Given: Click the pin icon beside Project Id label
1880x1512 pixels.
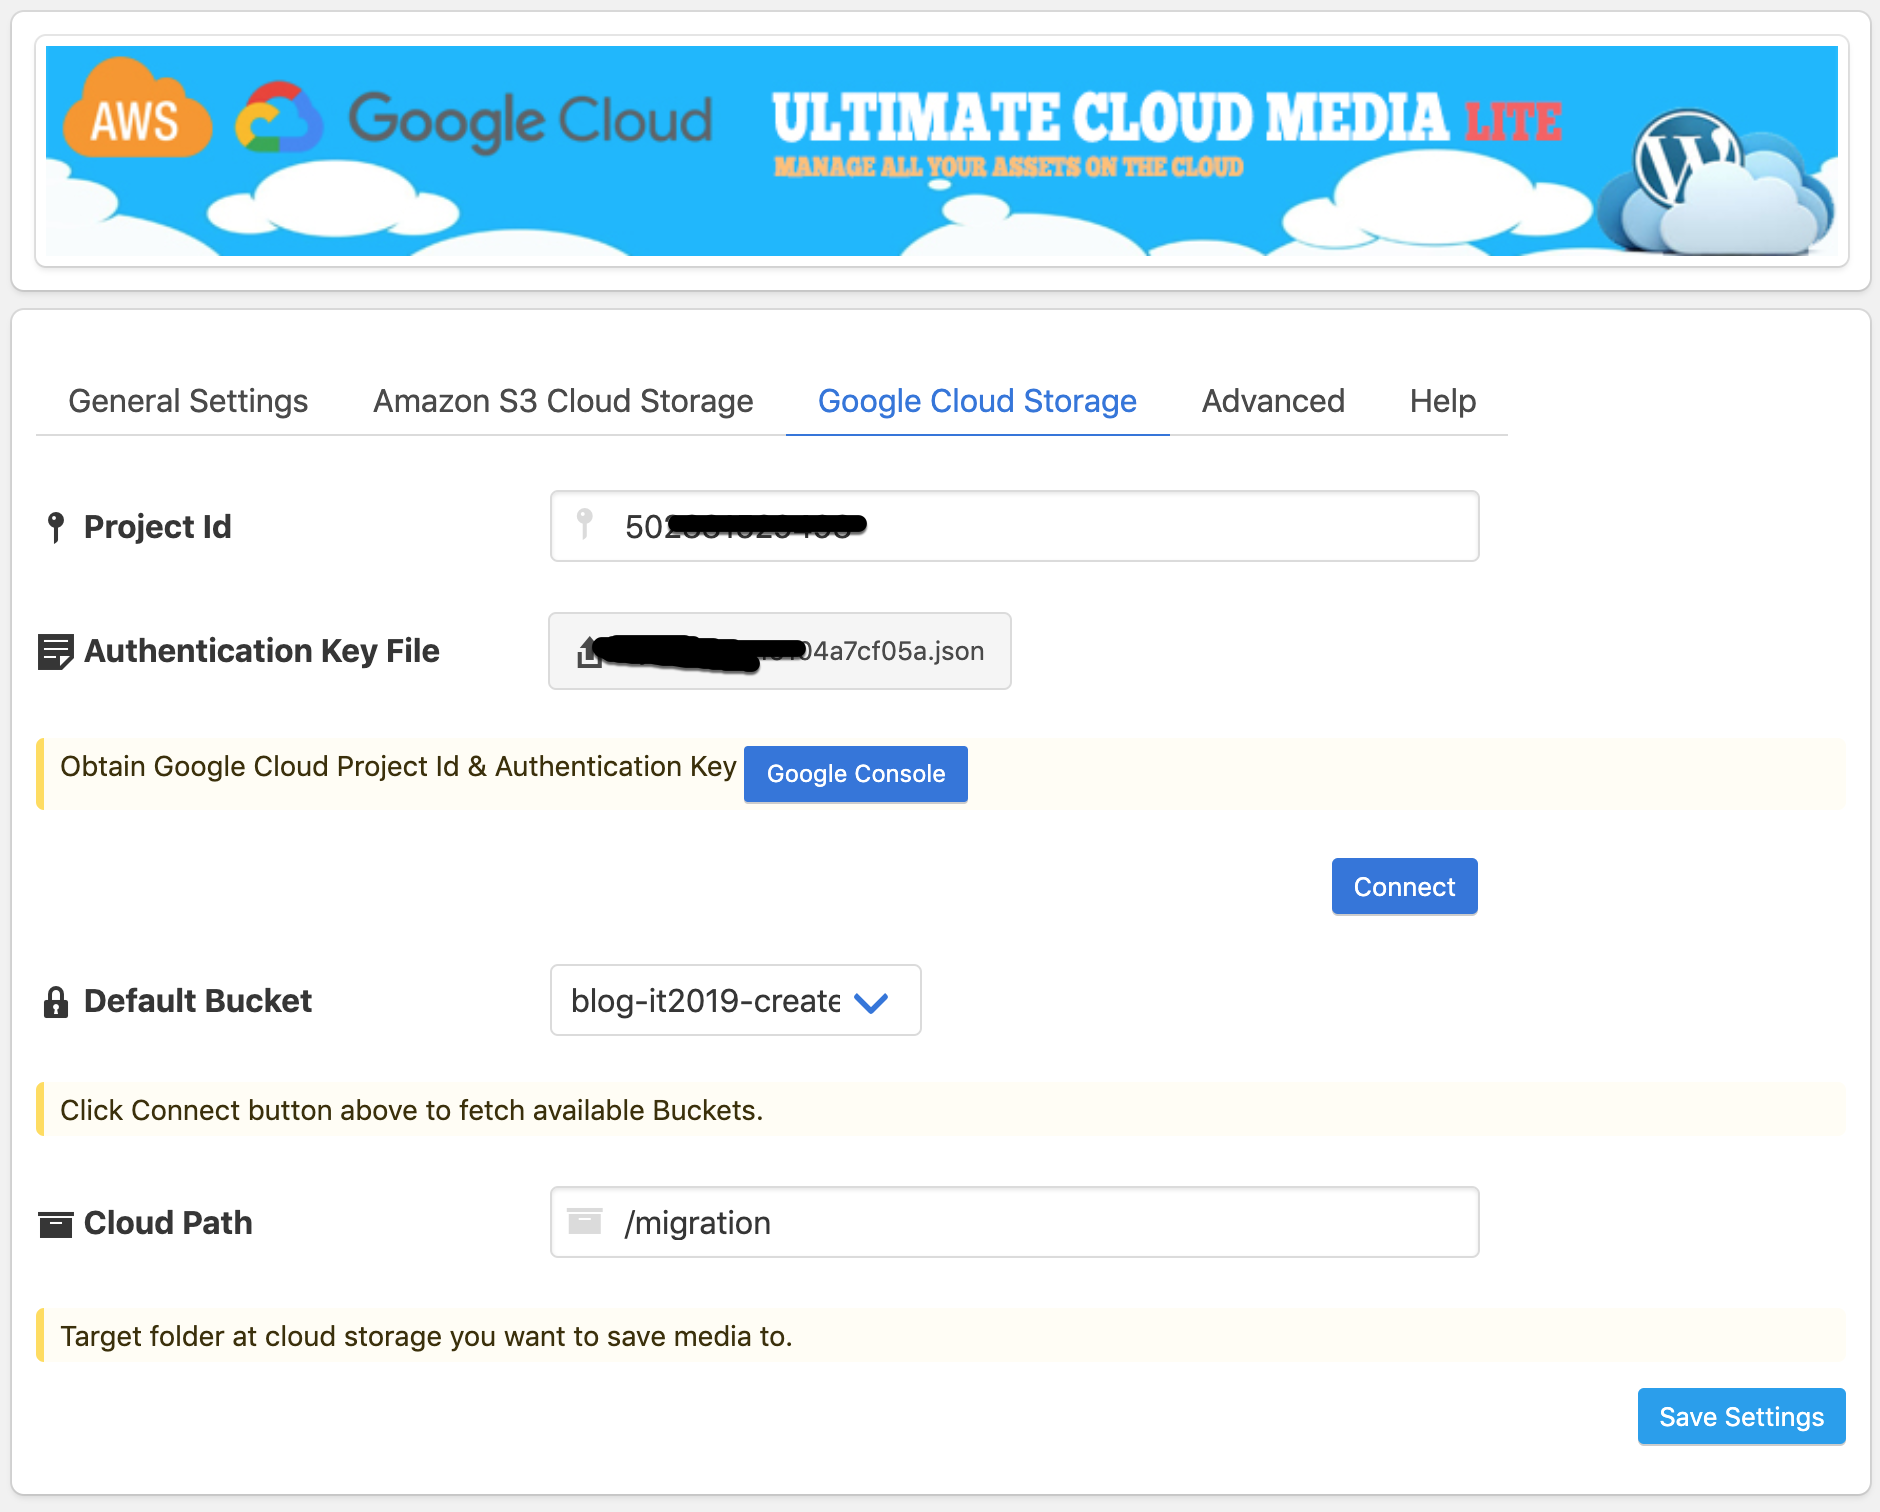Looking at the screenshot, I should pyautogui.click(x=56, y=527).
